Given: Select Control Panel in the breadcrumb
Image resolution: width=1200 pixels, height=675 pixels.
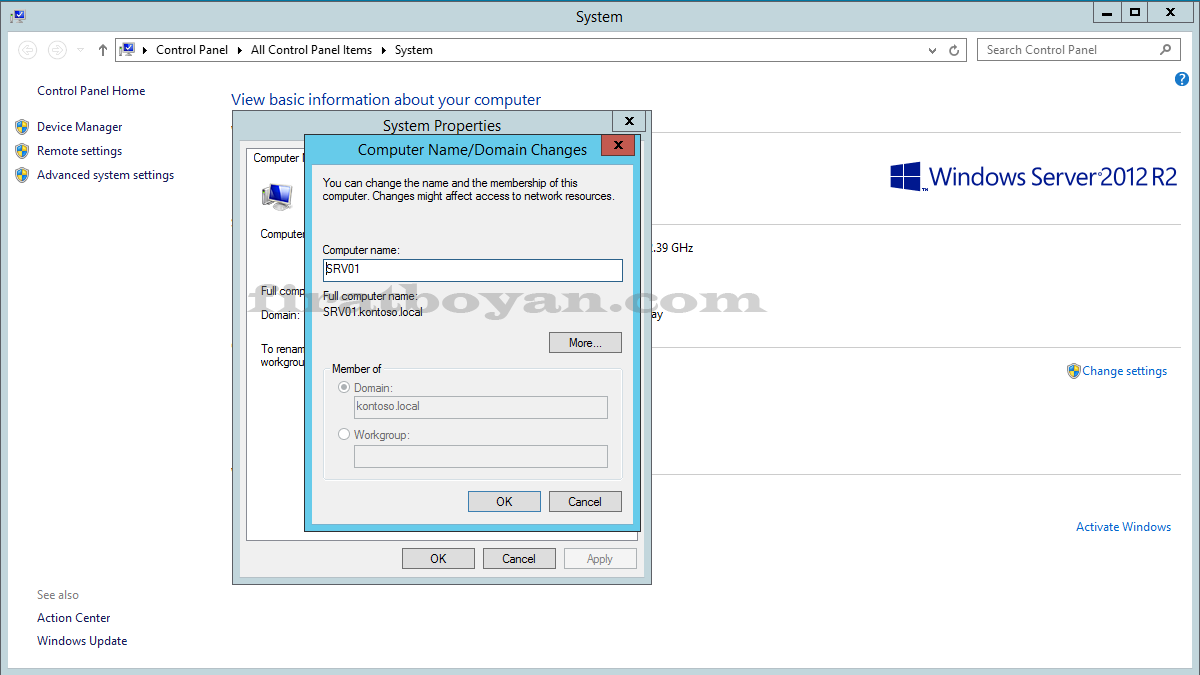Looking at the screenshot, I should click(x=192, y=50).
